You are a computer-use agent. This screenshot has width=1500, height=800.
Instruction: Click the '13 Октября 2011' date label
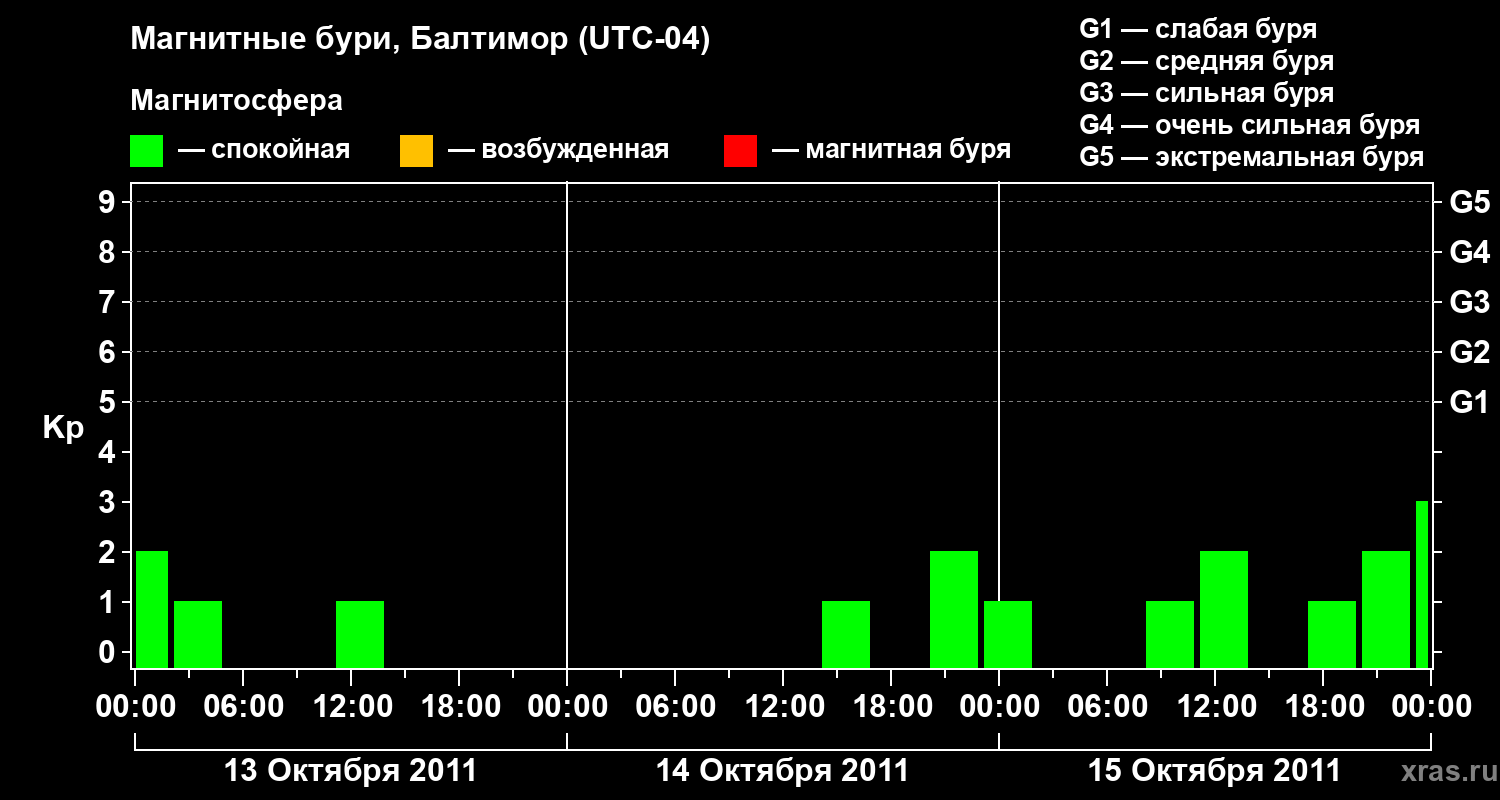tap(350, 771)
